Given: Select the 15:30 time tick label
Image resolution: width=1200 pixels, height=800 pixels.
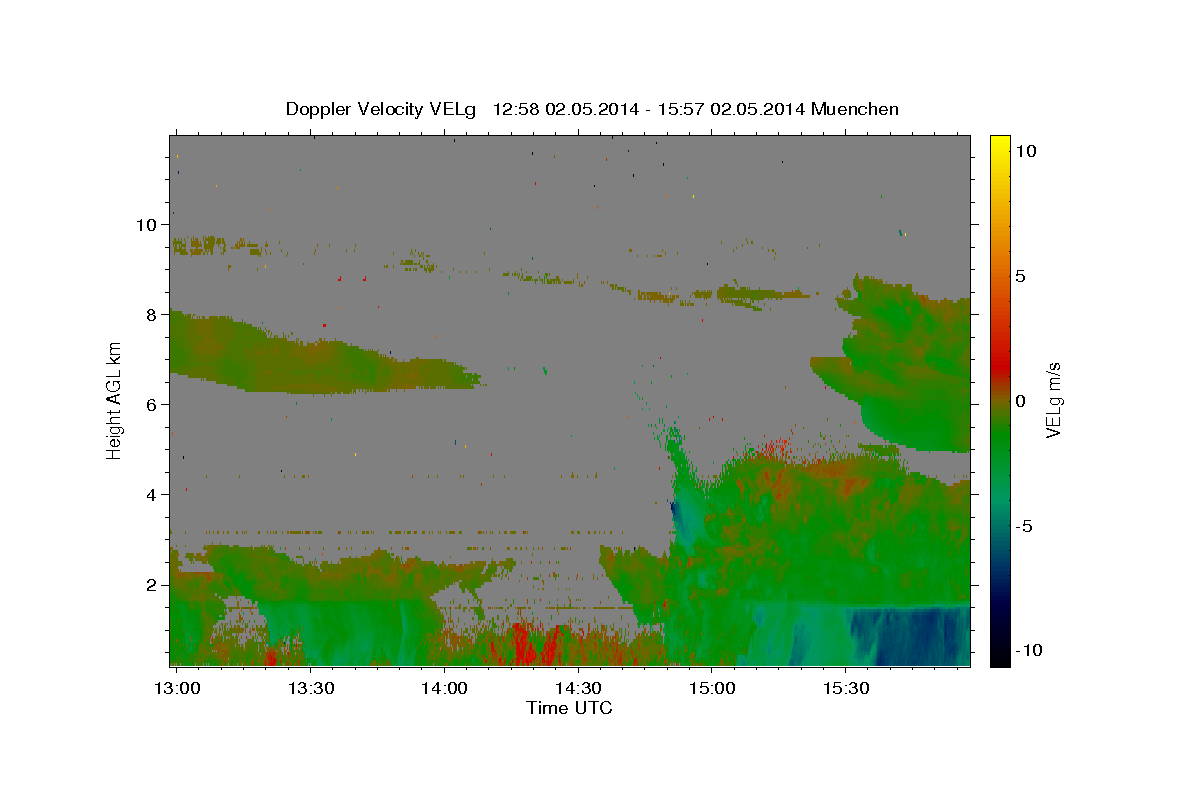Looking at the screenshot, I should click(x=845, y=688).
